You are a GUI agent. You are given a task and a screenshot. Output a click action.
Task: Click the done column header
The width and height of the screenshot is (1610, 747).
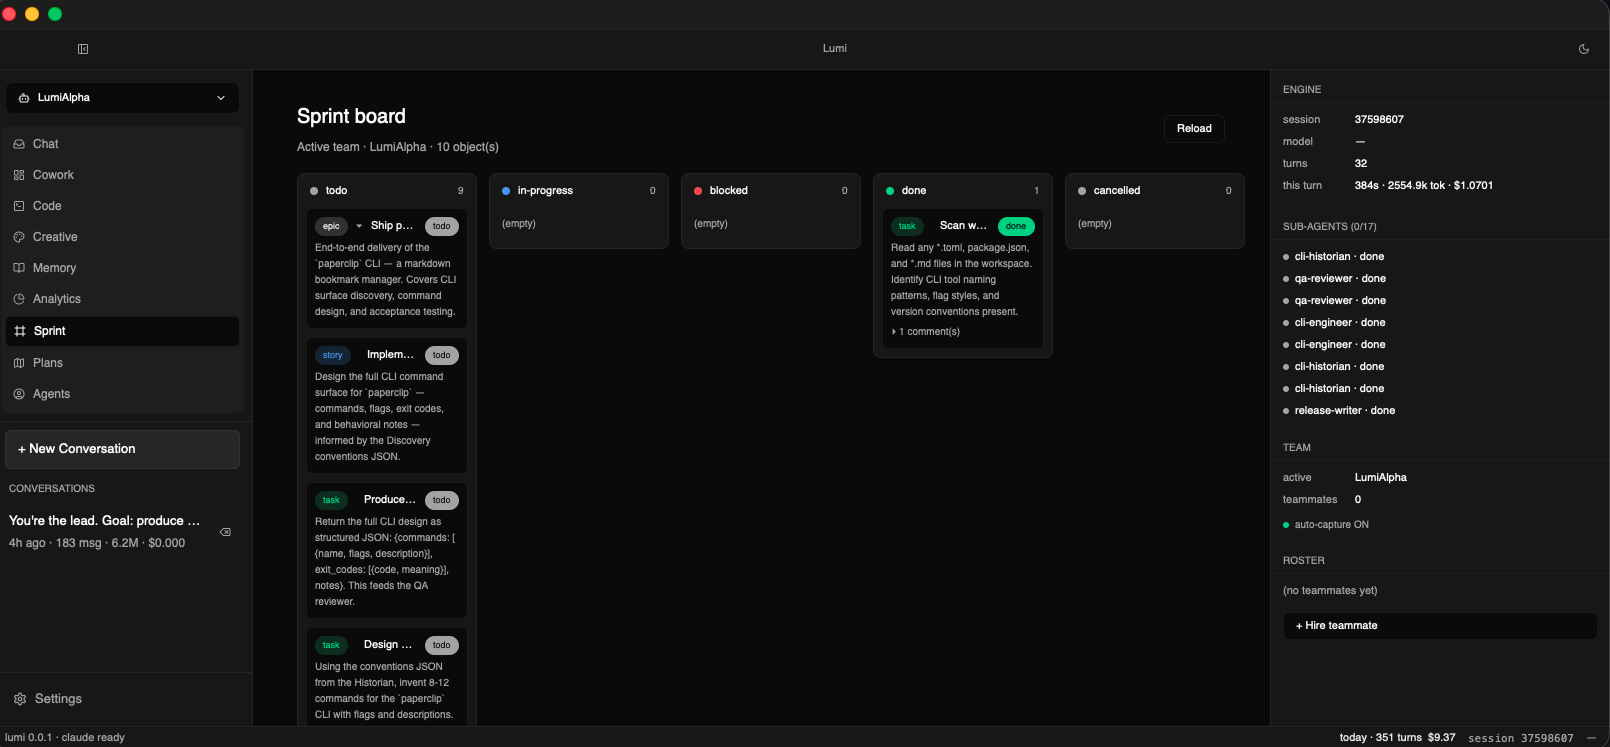click(x=962, y=191)
